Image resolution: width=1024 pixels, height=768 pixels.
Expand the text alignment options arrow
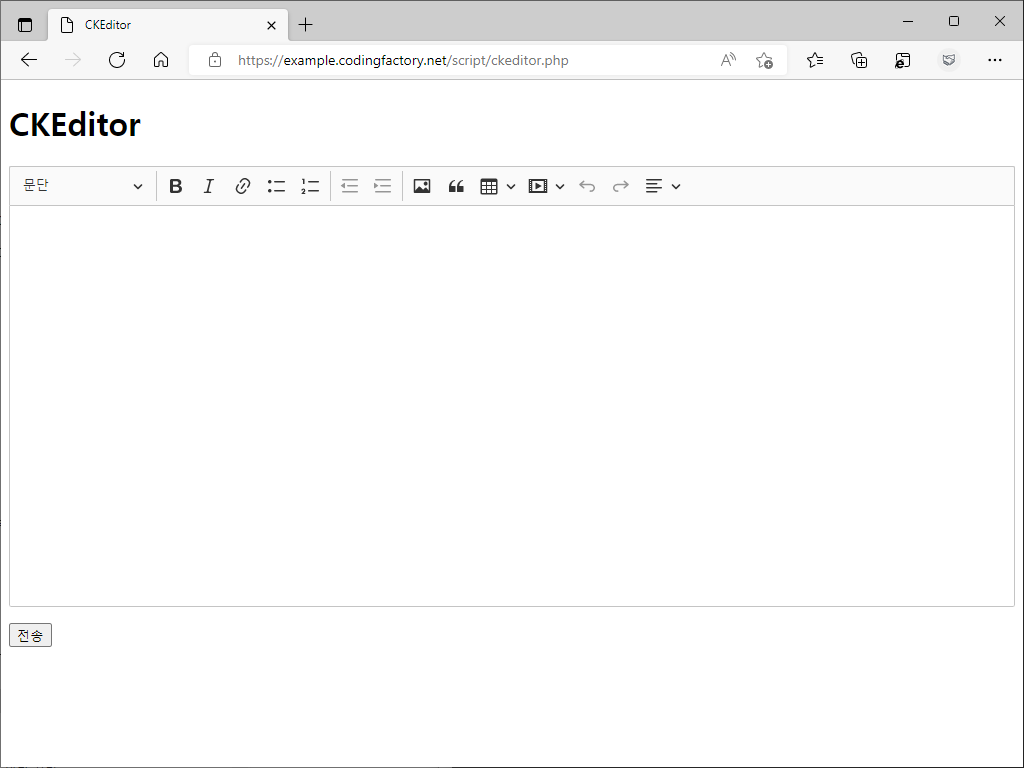(676, 187)
